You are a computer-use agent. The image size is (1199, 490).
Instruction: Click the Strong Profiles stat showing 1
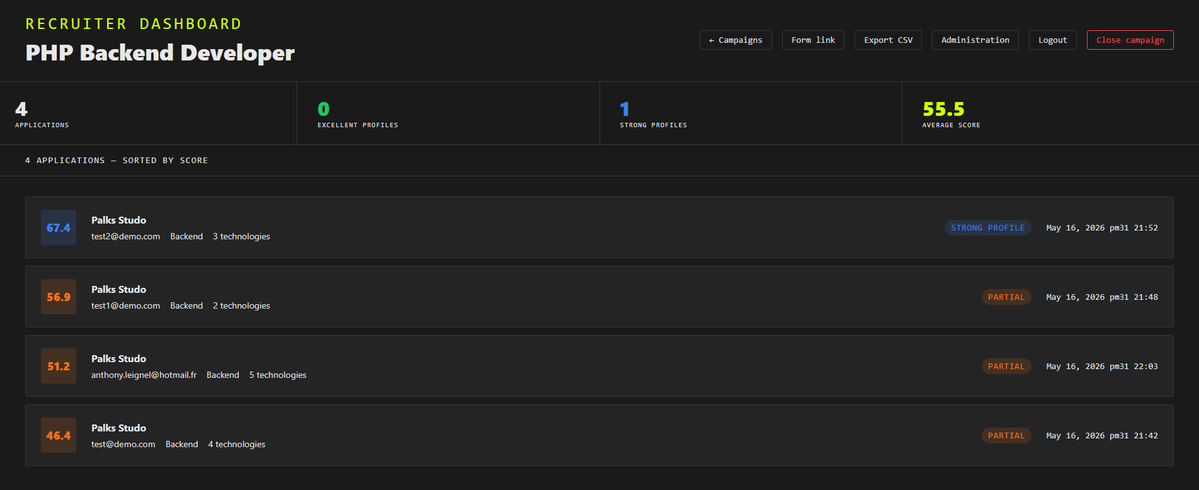[751, 113]
